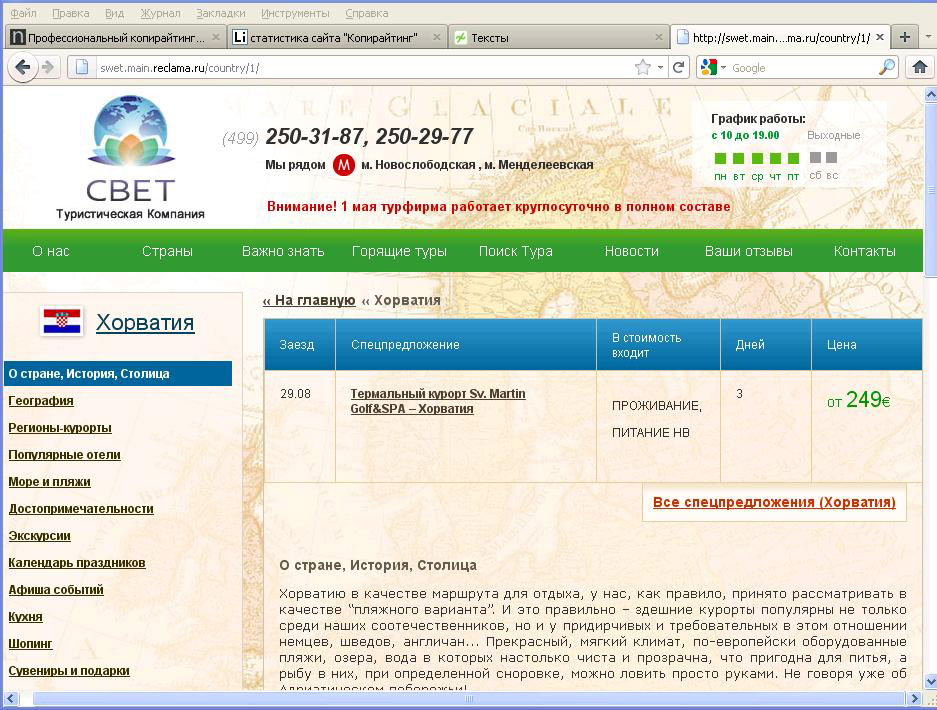Switch to статистика сайта Копирайтинг tab

(x=338, y=38)
